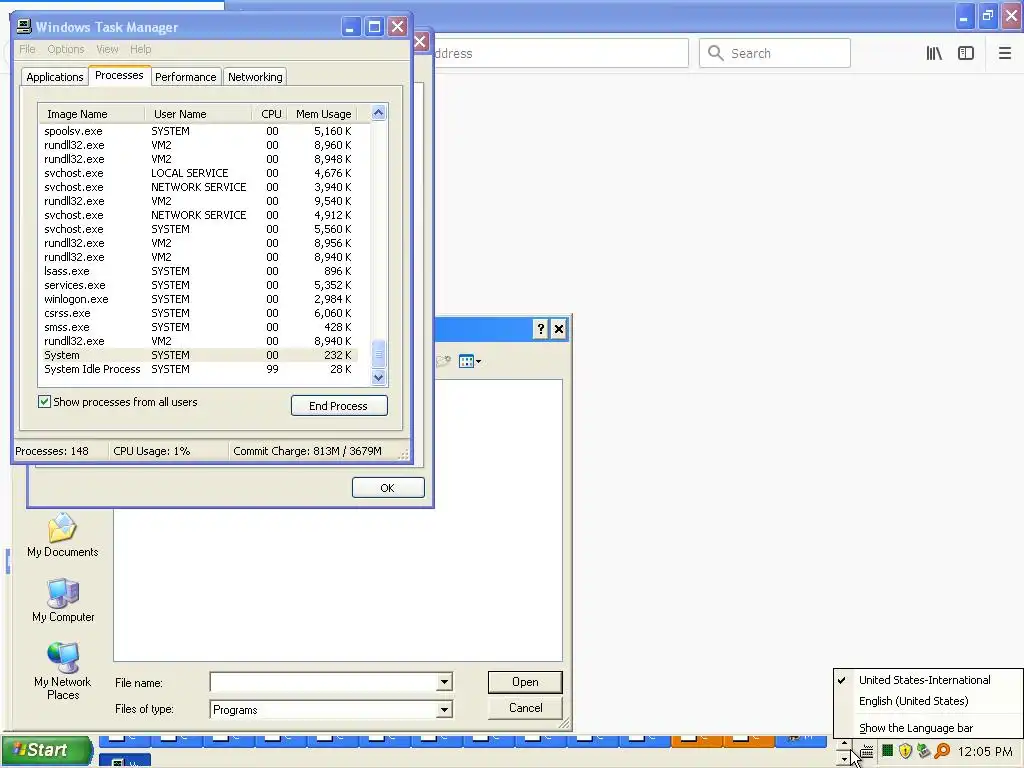The height and width of the screenshot is (768, 1024).
Task: Select the csrss.exe process row
Action: [198, 313]
